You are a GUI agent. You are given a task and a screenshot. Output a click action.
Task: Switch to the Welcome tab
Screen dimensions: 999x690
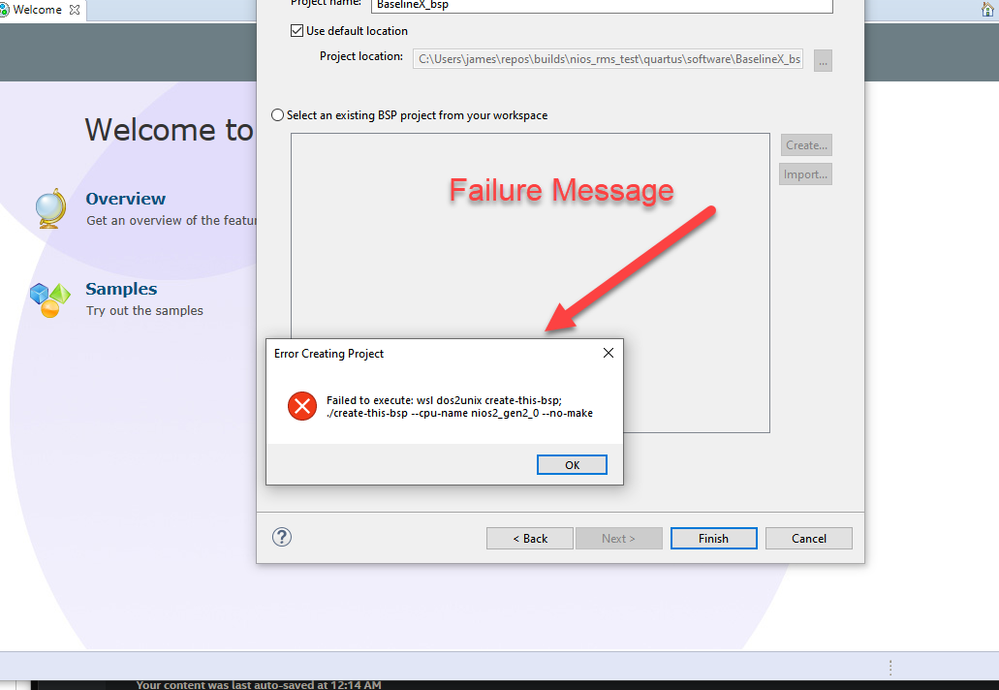pos(37,10)
